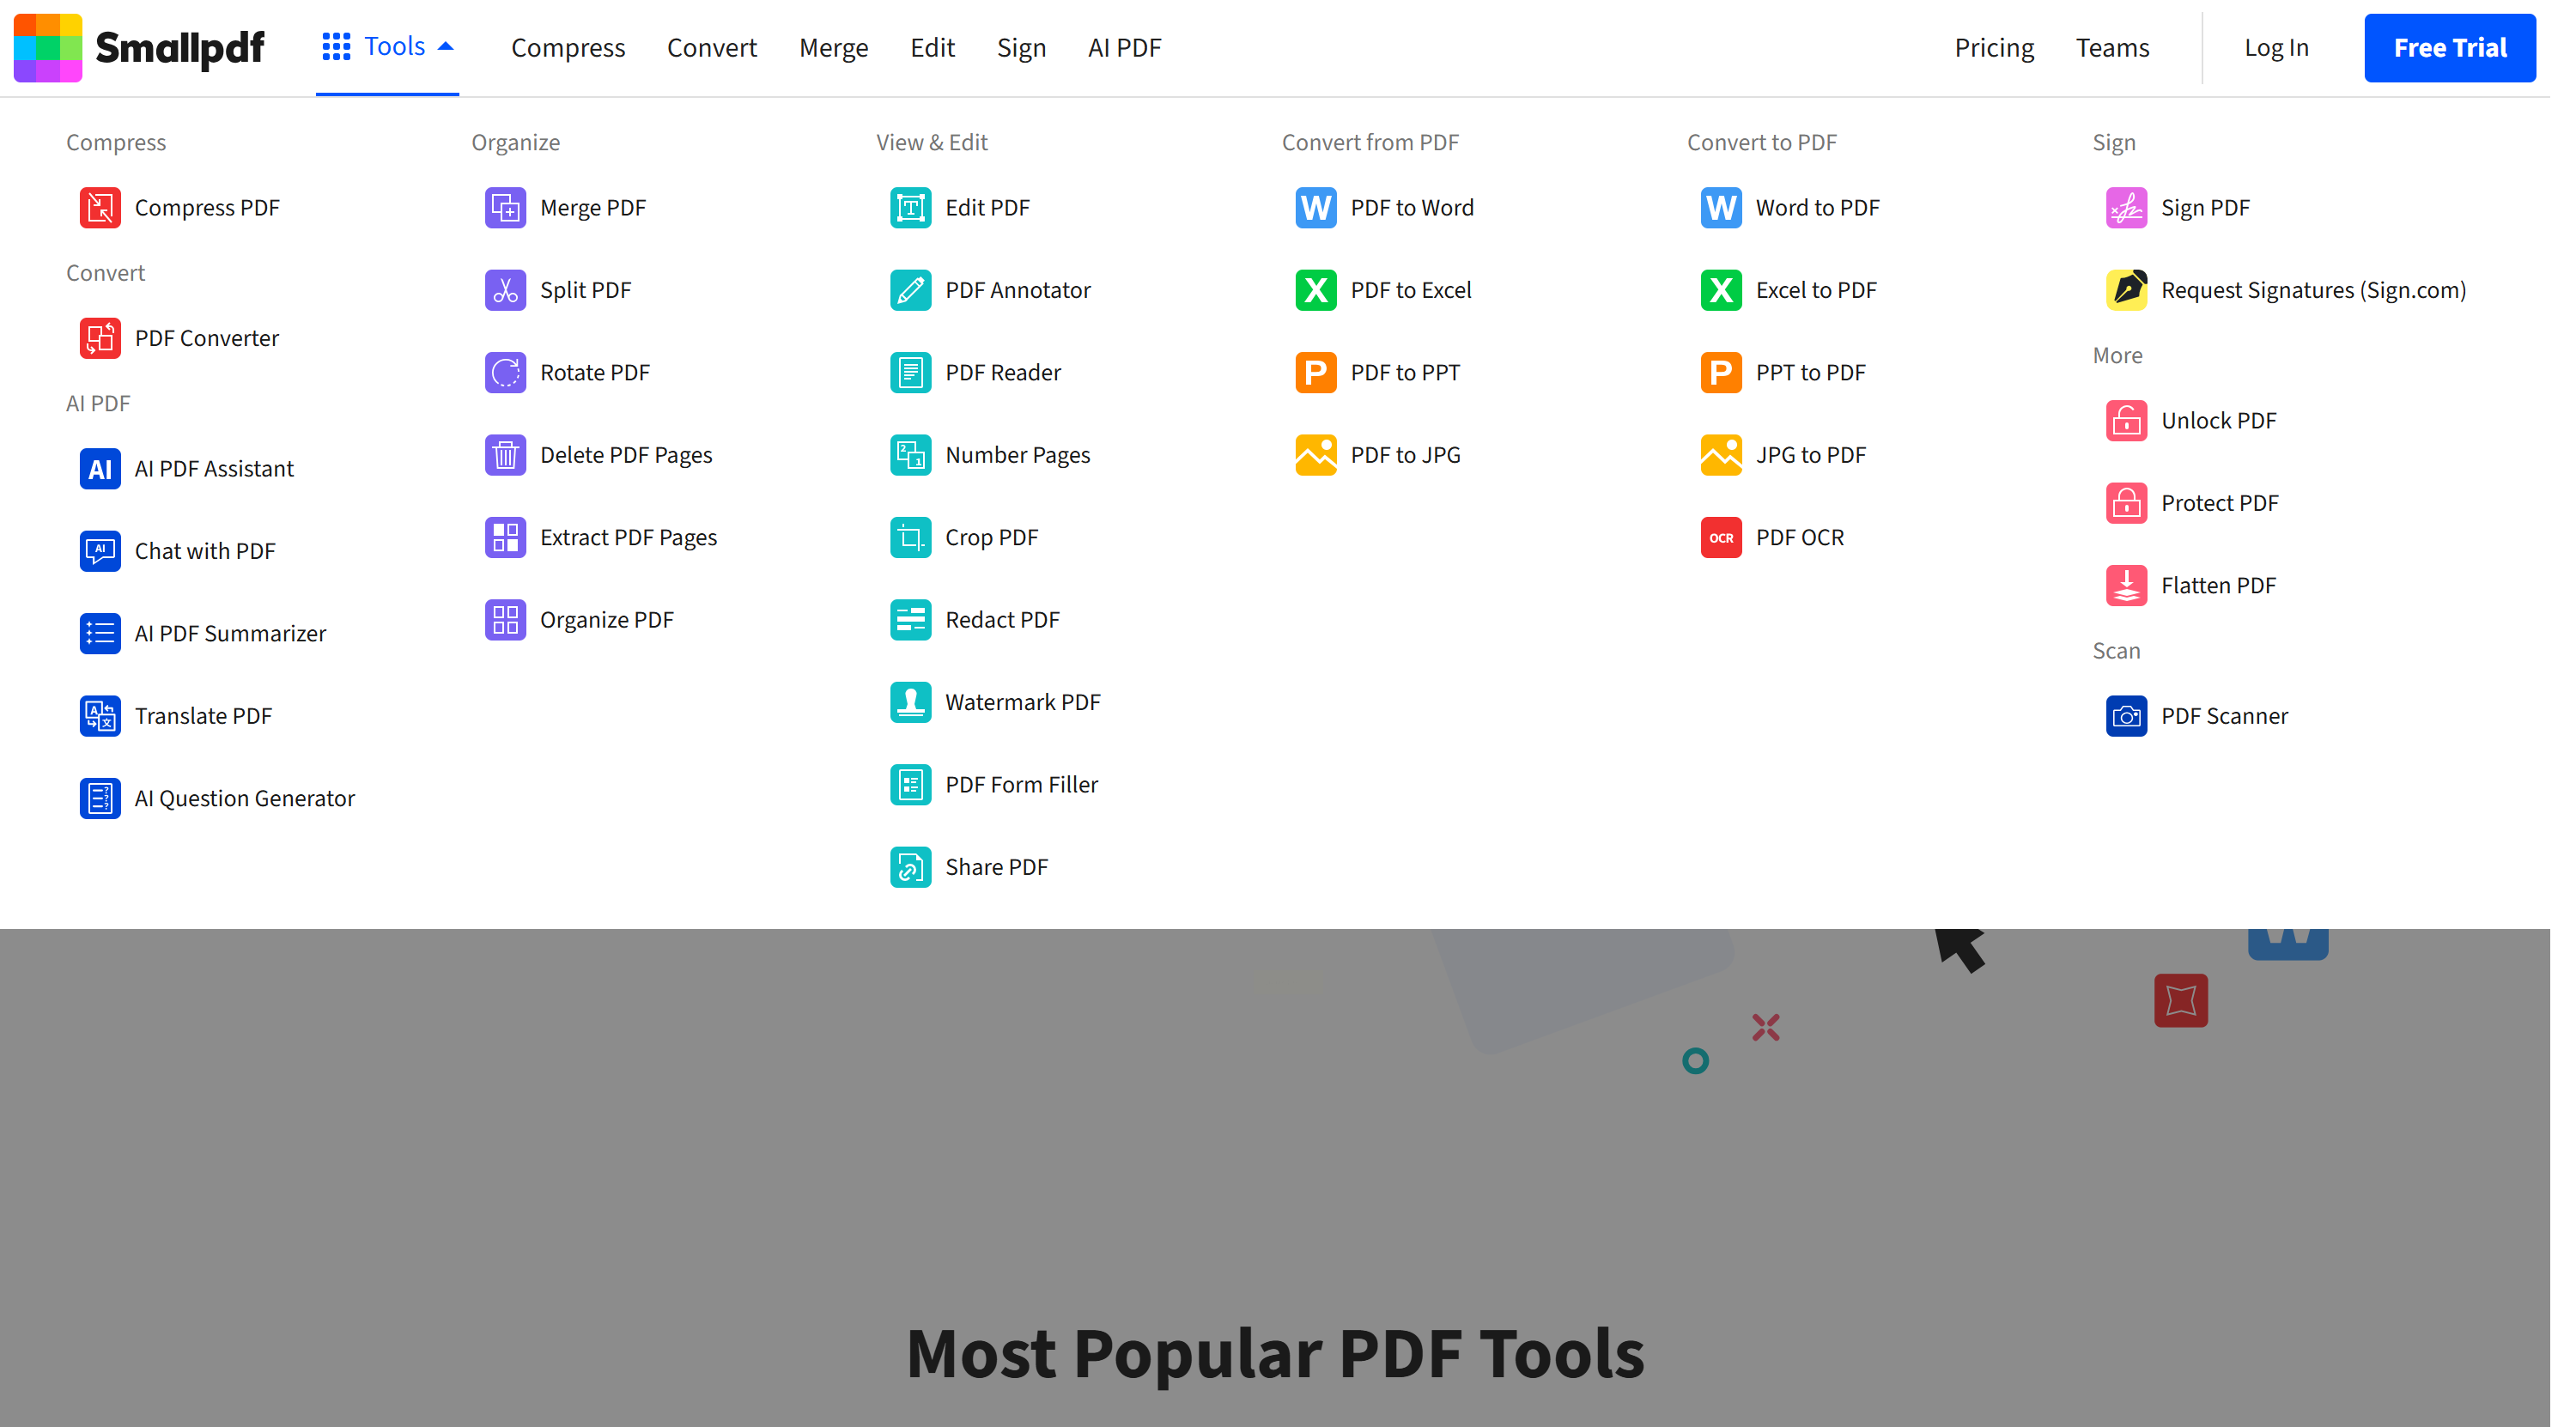Open Request Signatures (Sign.com) link
Viewport: 2576px width, 1427px height.
(x=2312, y=290)
